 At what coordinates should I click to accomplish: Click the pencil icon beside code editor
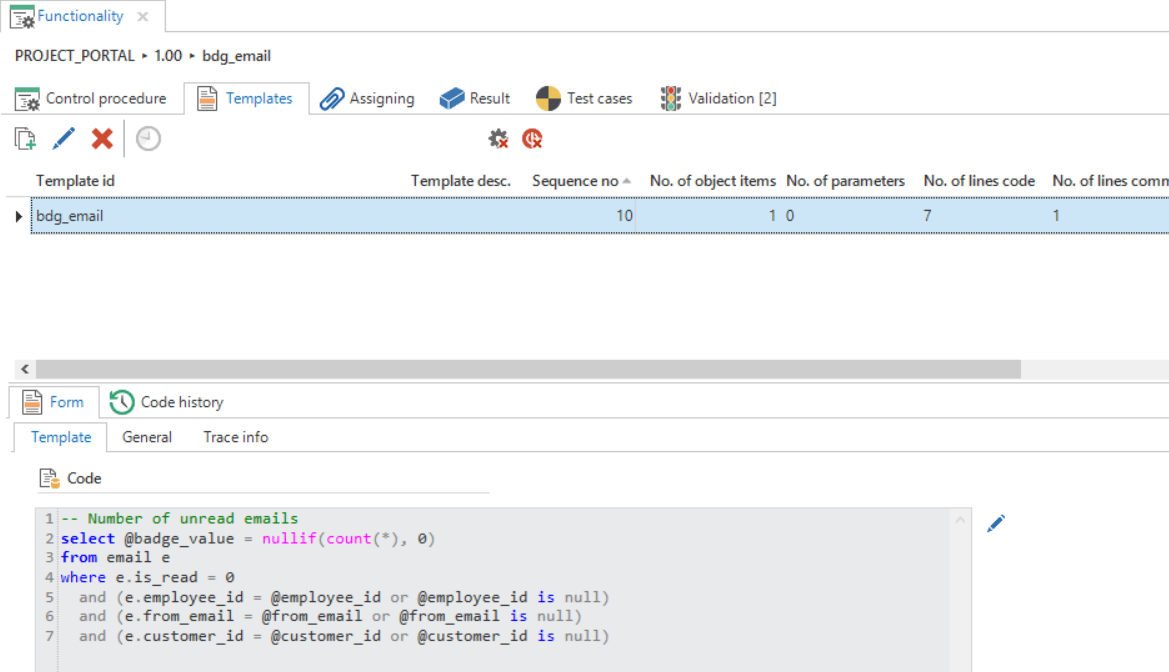click(995, 523)
